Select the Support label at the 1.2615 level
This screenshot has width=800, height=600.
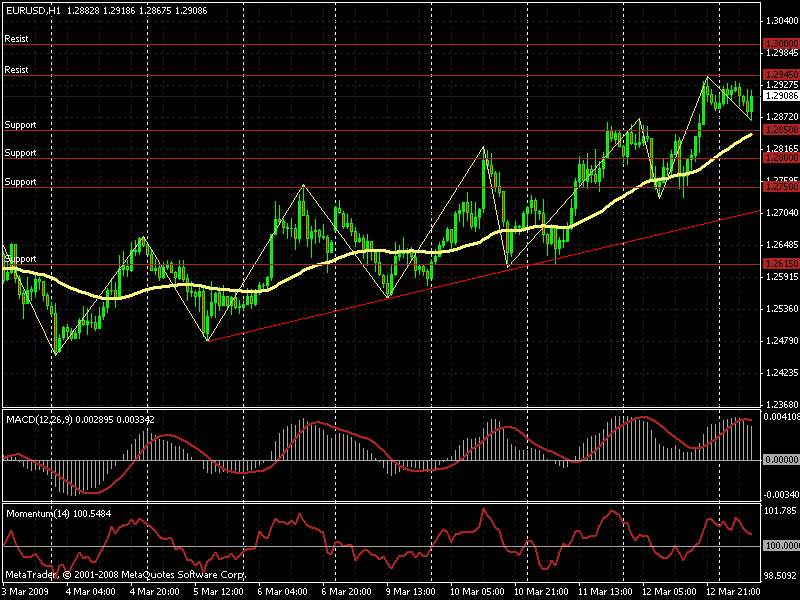[x=21, y=259]
